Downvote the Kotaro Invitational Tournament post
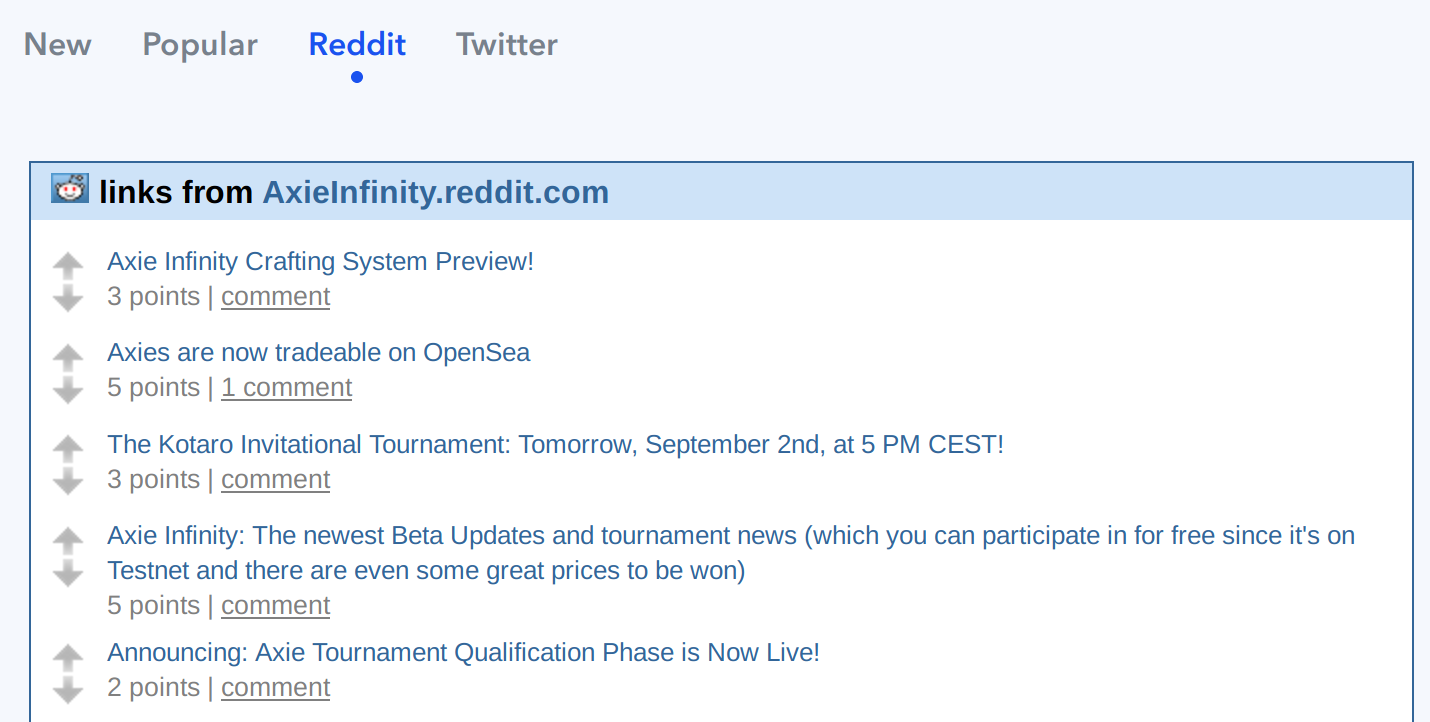This screenshot has height=722, width=1430. [68, 481]
